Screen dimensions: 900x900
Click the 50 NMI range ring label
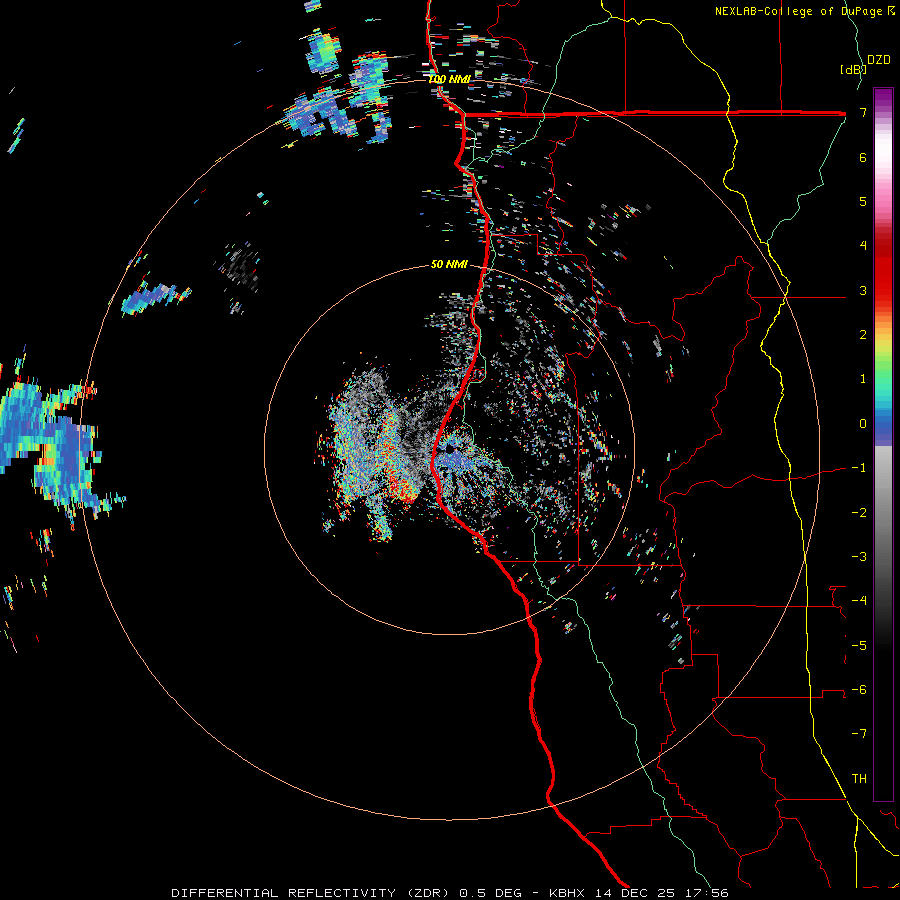click(x=449, y=264)
